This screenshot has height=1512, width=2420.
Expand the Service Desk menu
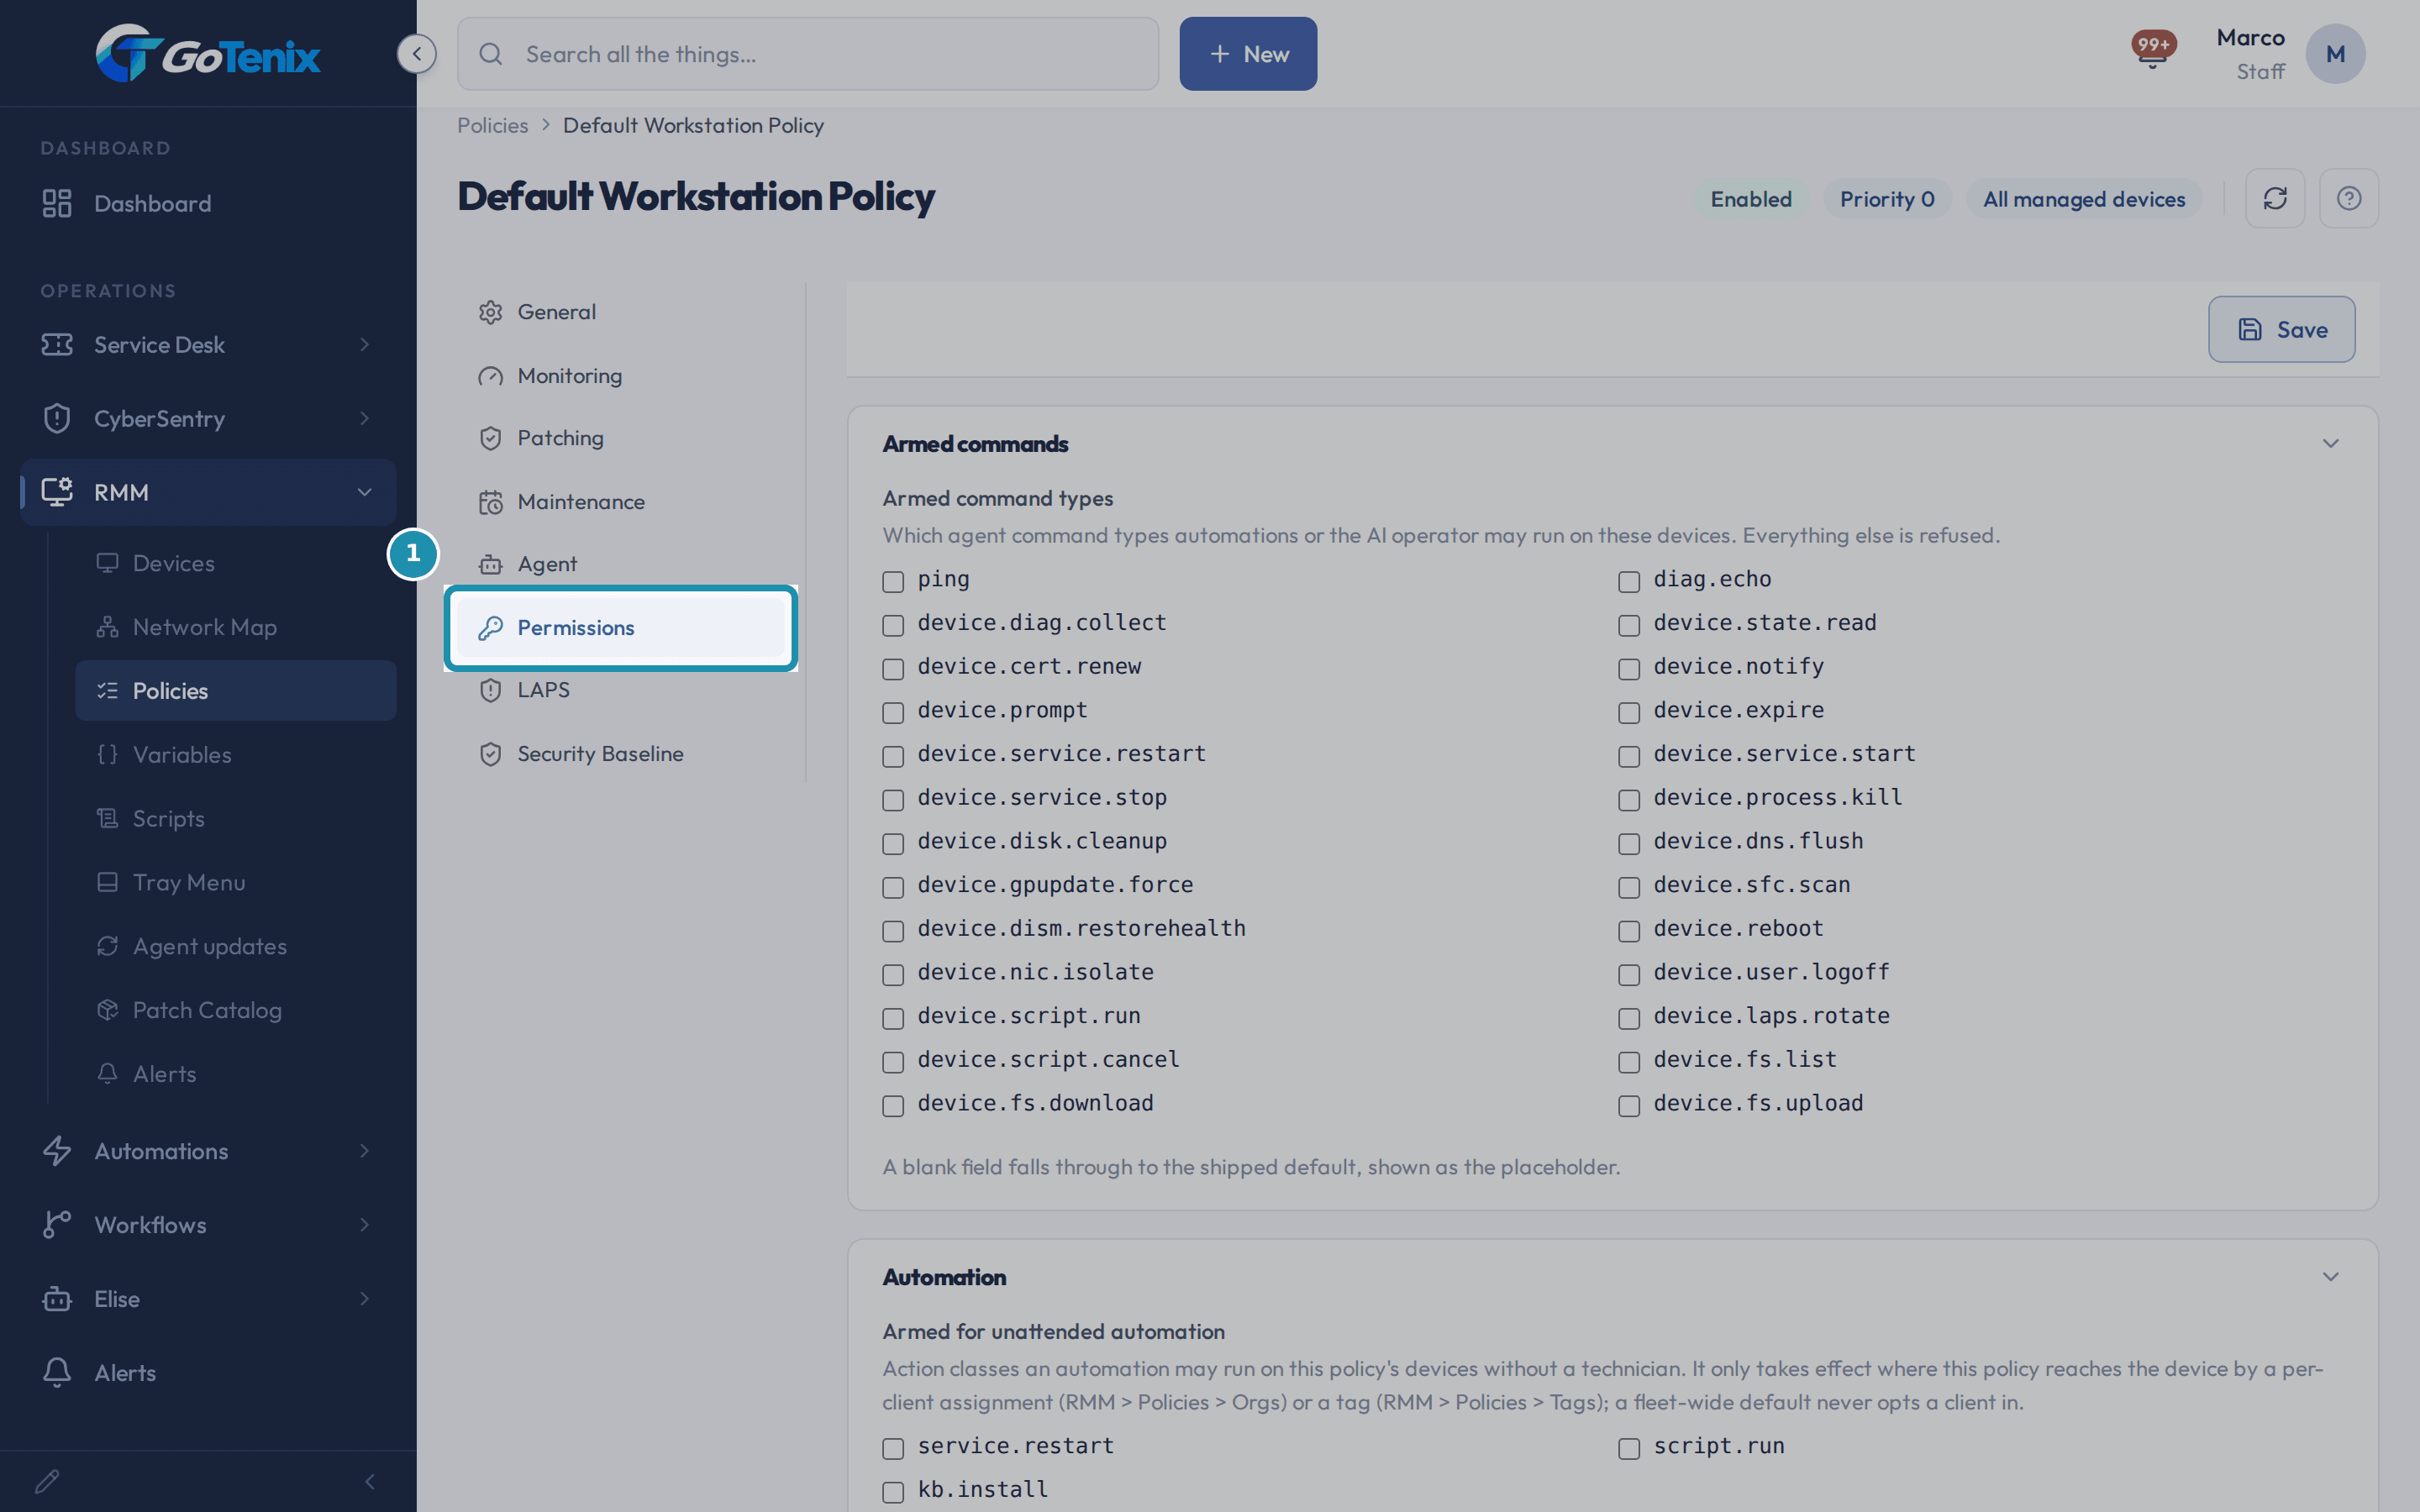point(364,345)
